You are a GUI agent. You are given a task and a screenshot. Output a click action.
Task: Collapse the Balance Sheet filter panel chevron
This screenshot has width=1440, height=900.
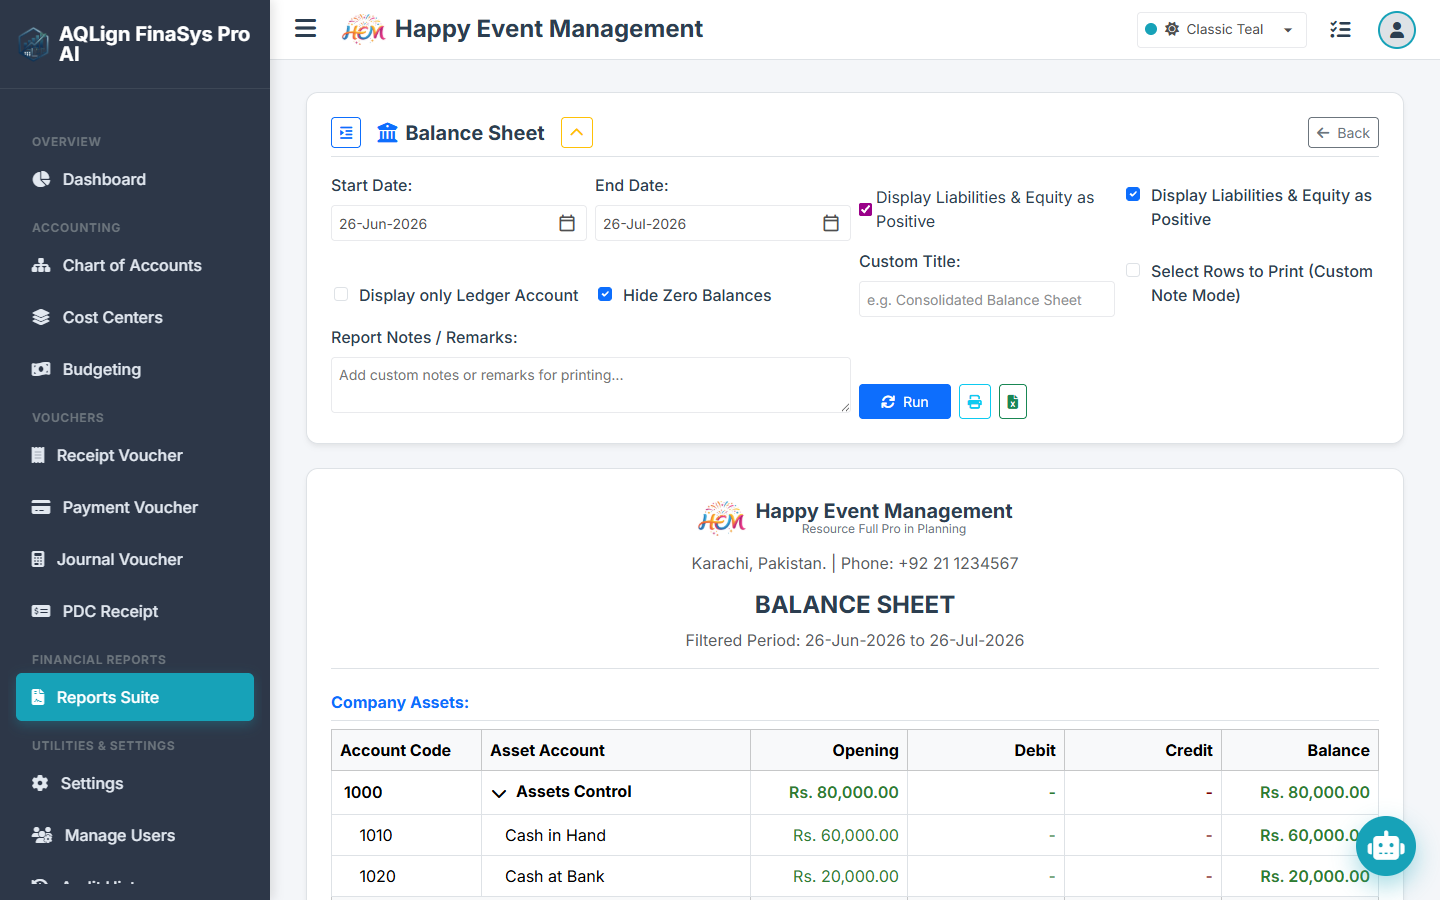click(577, 132)
